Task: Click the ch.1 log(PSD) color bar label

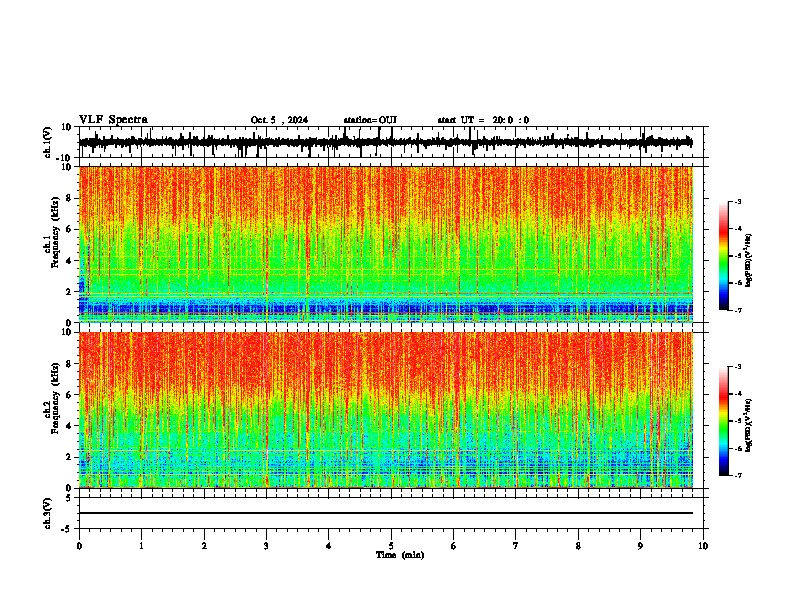Action: [749, 261]
